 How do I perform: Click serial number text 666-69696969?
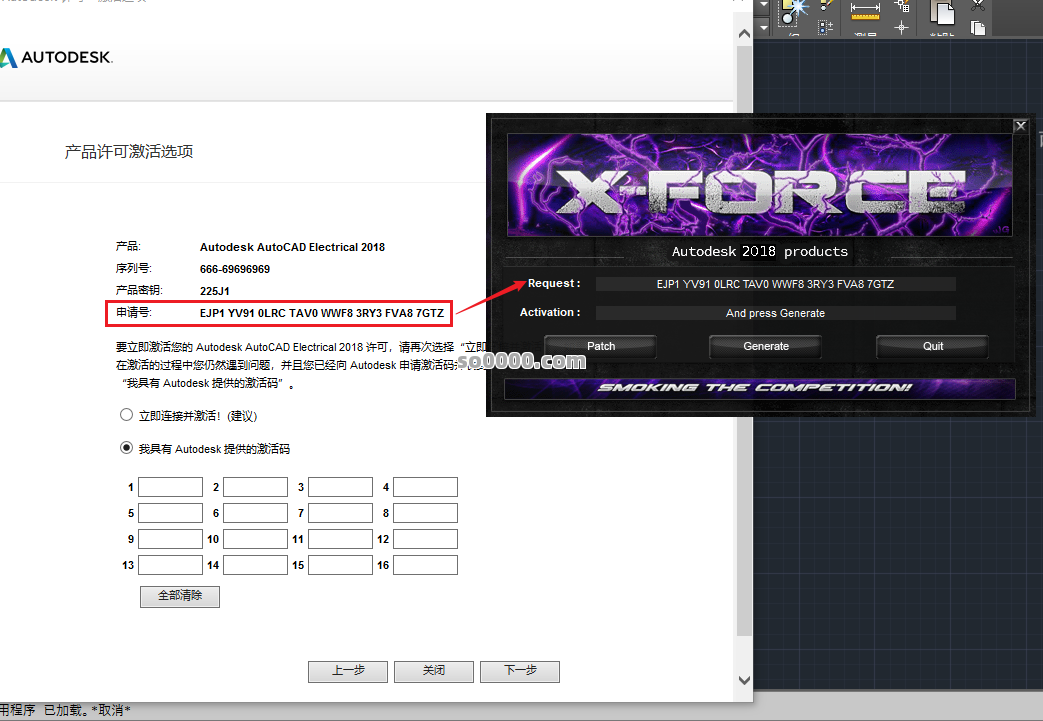pyautogui.click(x=235, y=269)
